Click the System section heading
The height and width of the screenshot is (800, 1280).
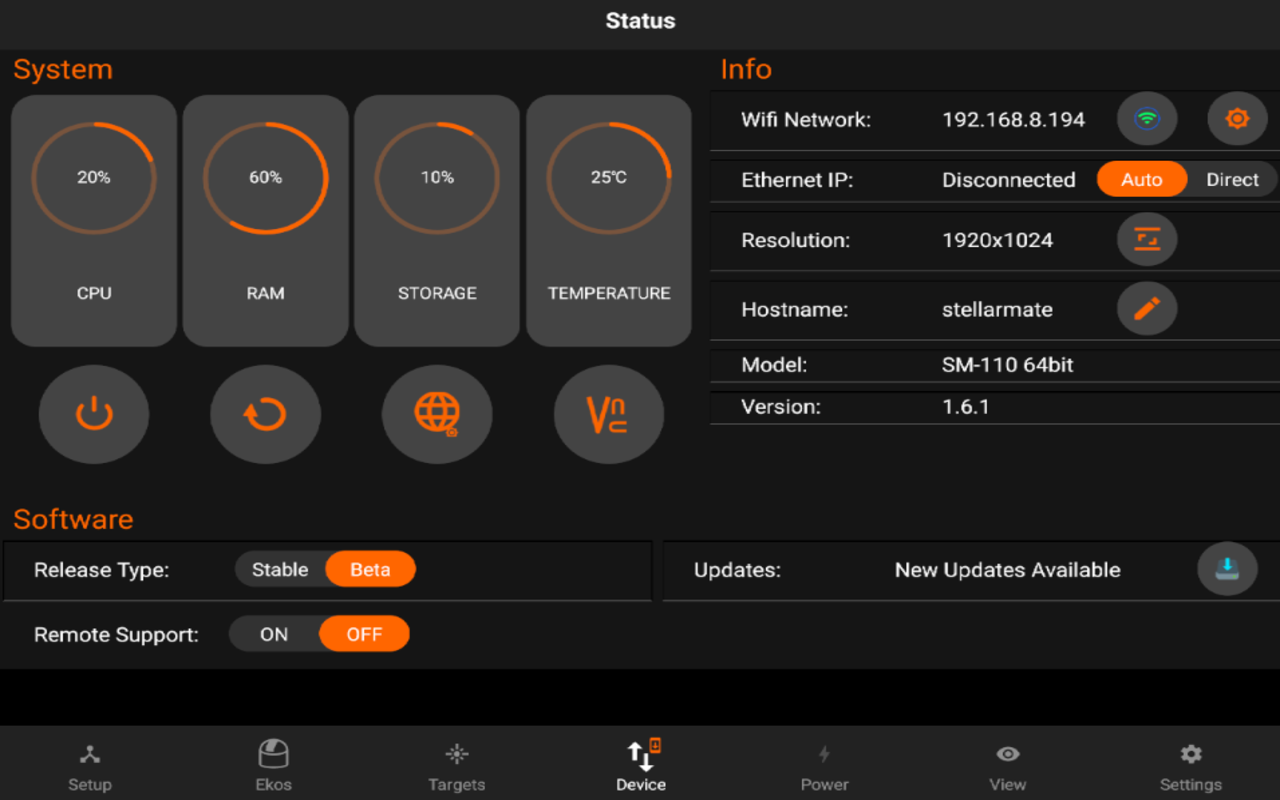pyautogui.click(x=63, y=70)
